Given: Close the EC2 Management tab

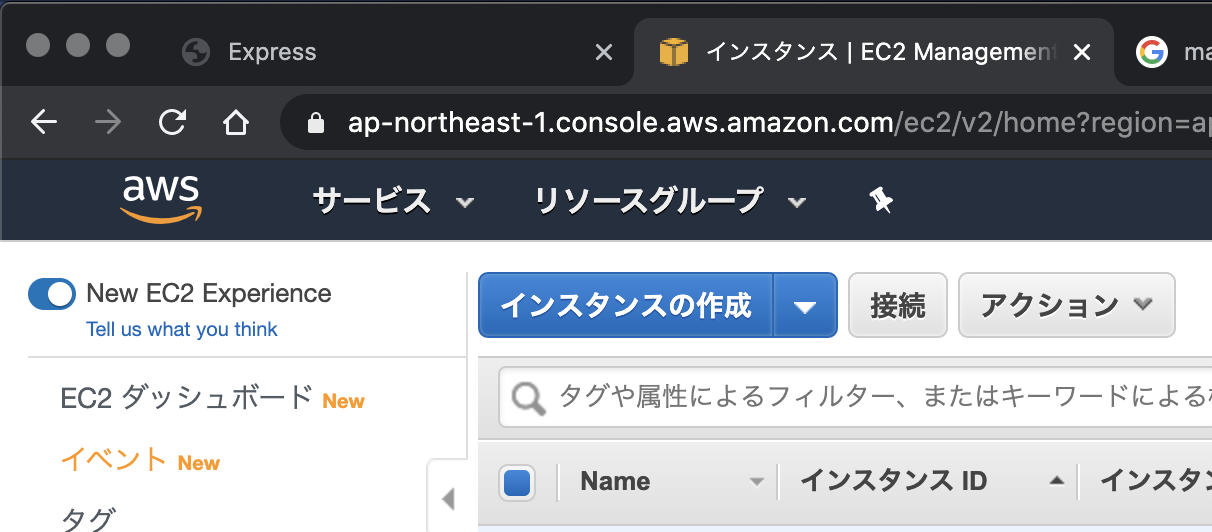Looking at the screenshot, I should pyautogui.click(x=1081, y=52).
